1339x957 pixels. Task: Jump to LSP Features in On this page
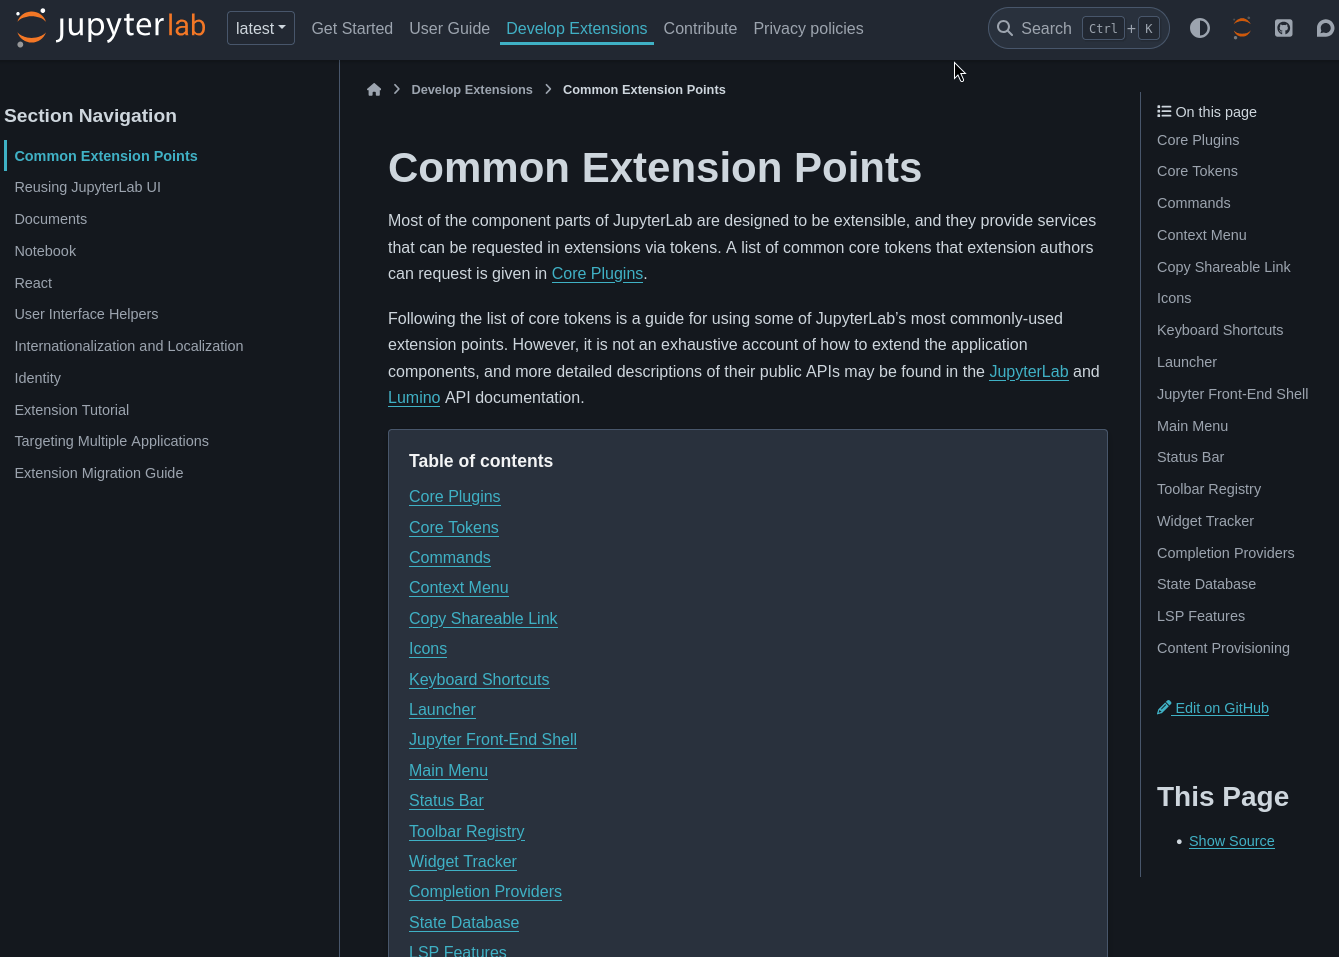1201,616
